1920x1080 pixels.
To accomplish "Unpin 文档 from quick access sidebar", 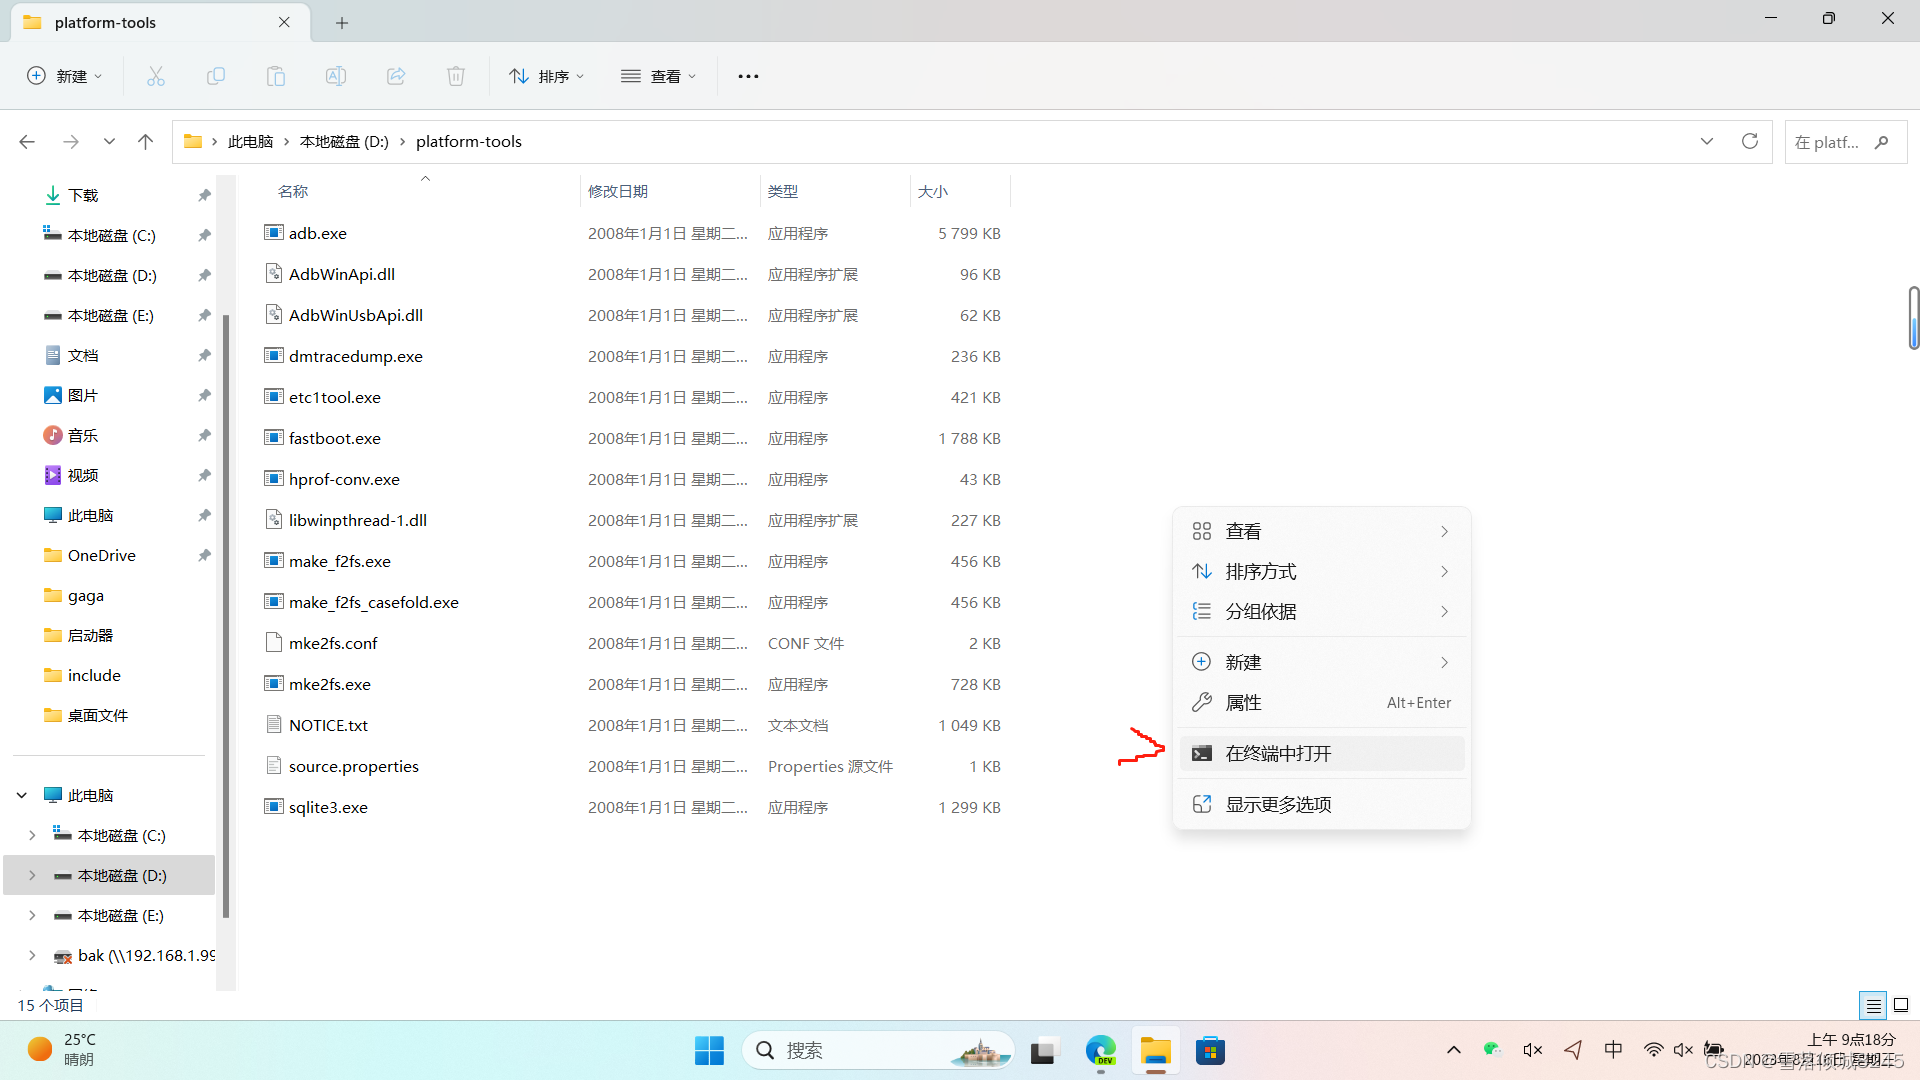I will (x=204, y=355).
